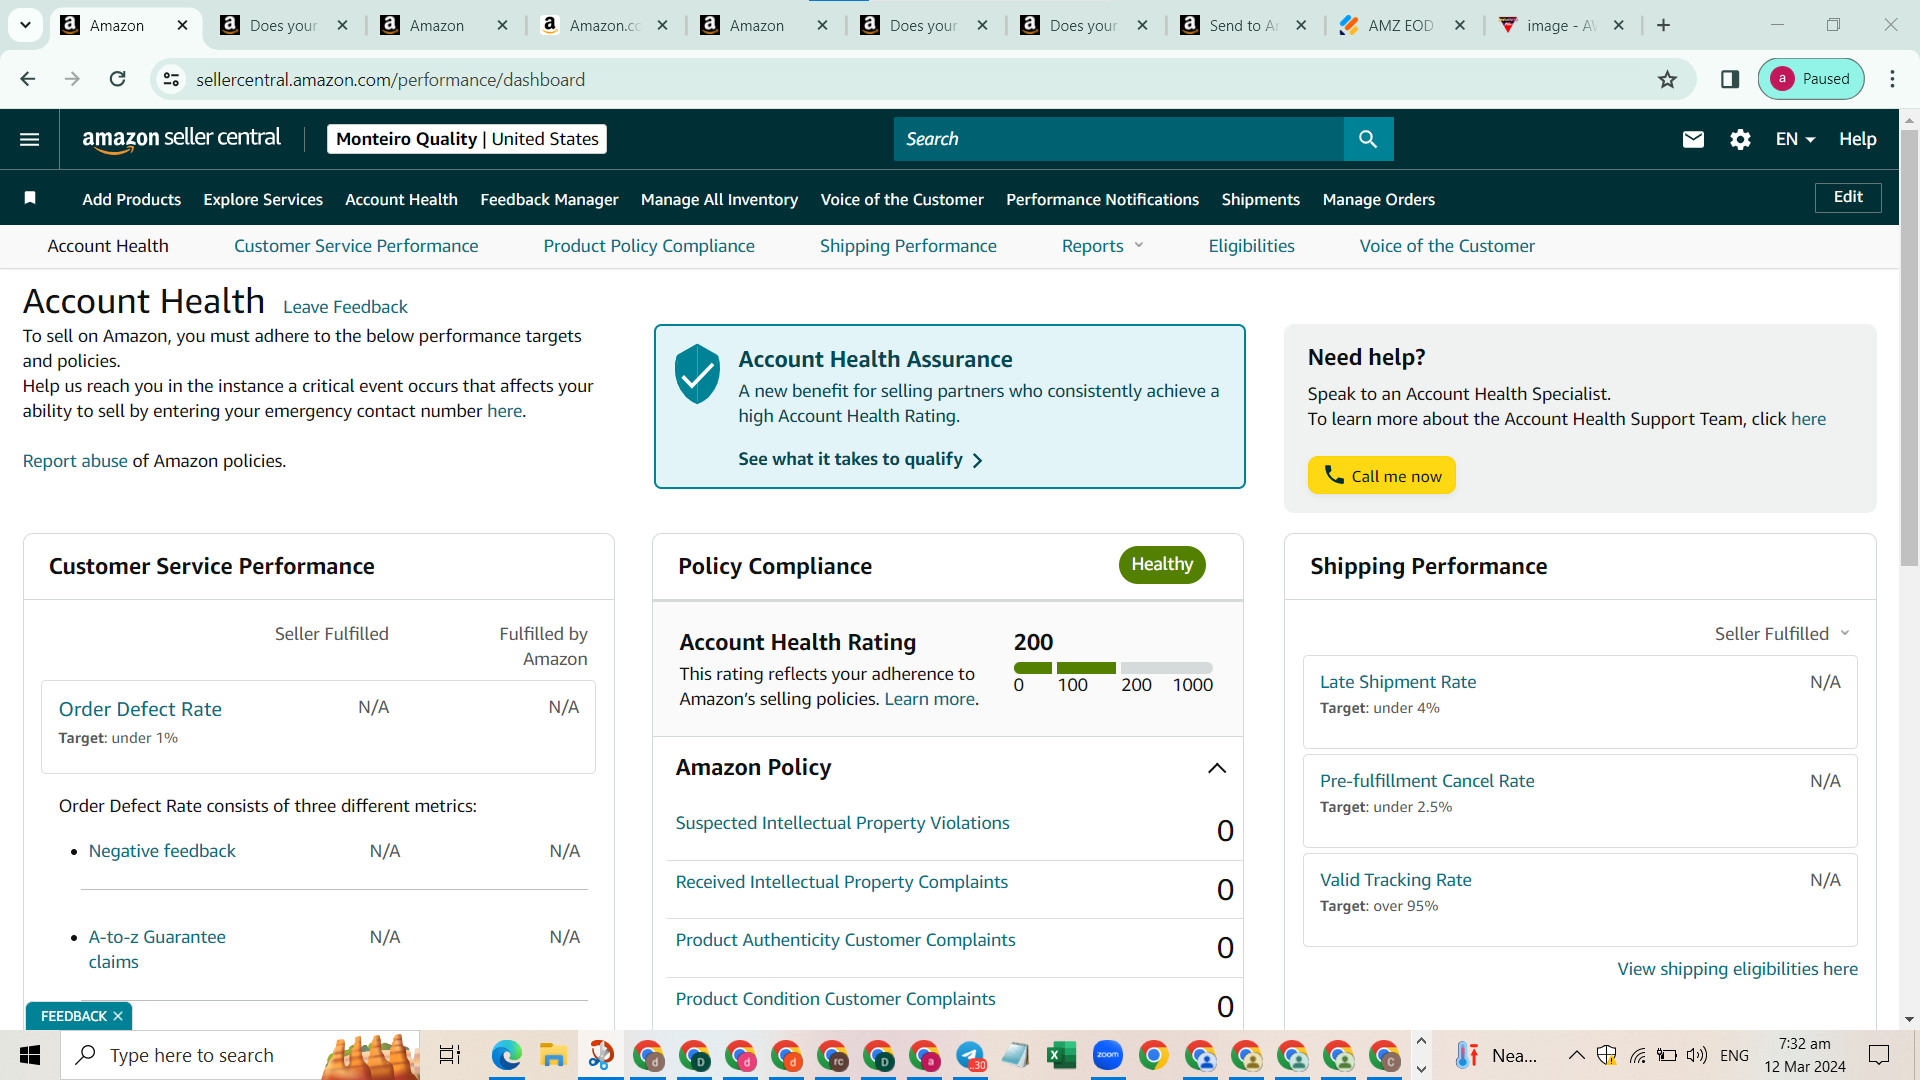This screenshot has width=1920, height=1080.
Task: Open Performance Notifications
Action: tap(1102, 199)
